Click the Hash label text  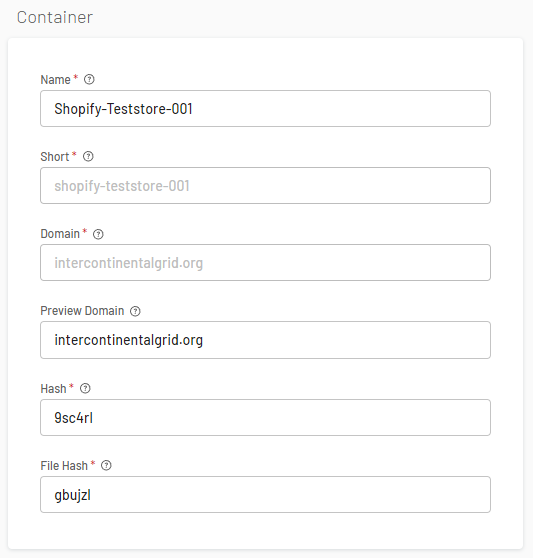(x=53, y=389)
